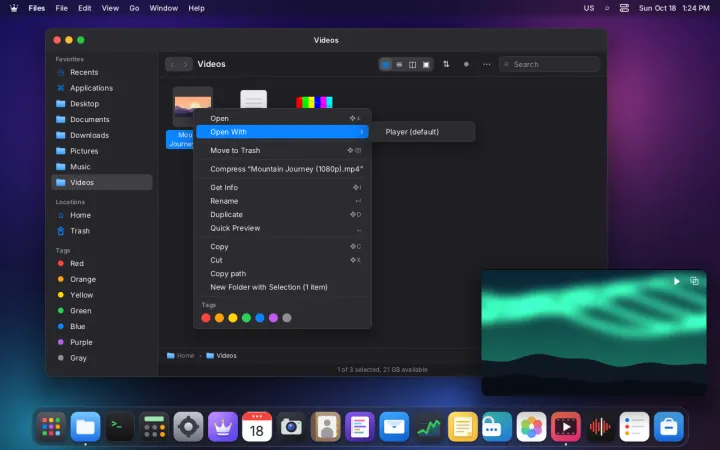720x450 pixels.
Task: Switch to column view
Action: 412,65
